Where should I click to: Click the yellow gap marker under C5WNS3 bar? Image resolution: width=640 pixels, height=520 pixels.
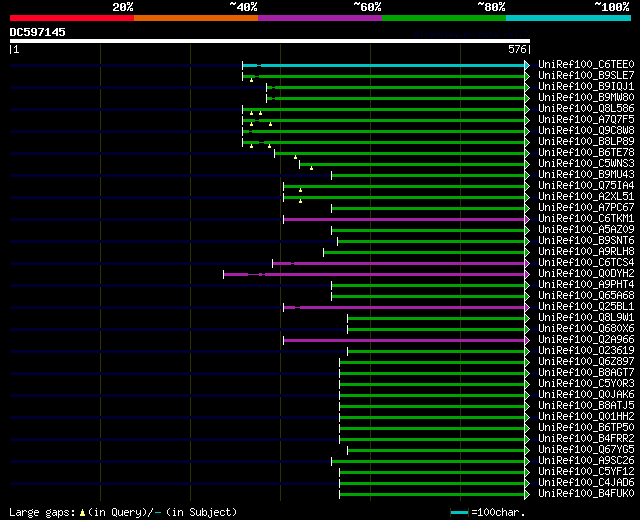tap(311, 168)
